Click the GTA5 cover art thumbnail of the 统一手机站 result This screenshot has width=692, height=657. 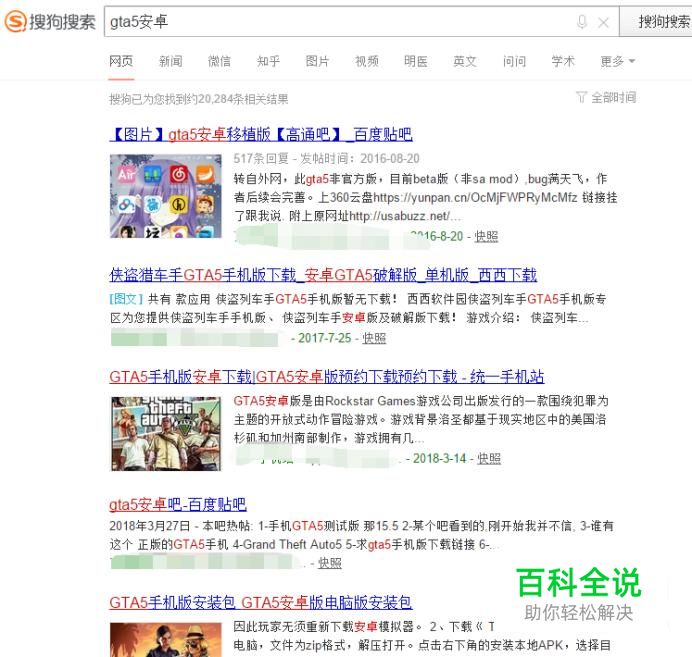pos(166,433)
